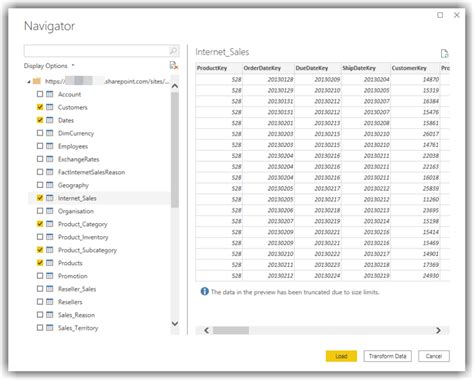Check the Employees checkbox
The width and height of the screenshot is (474, 380).
[40, 146]
